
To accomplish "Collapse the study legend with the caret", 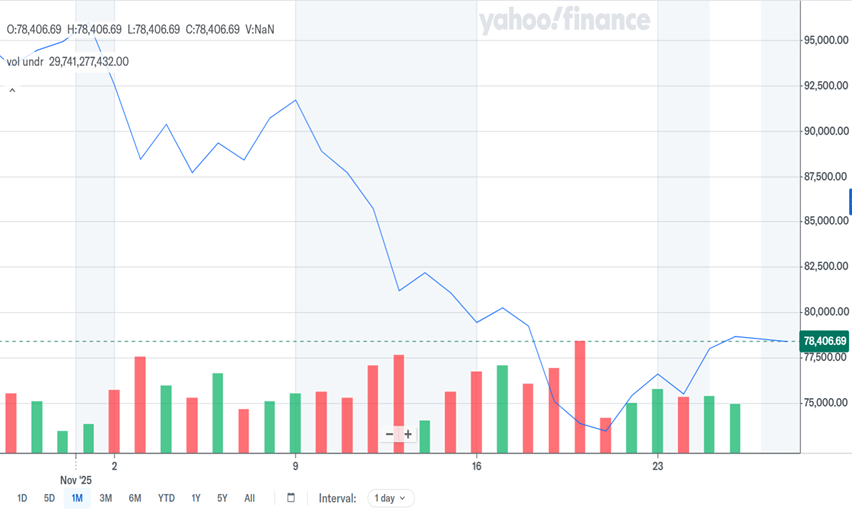I will pos(12,91).
